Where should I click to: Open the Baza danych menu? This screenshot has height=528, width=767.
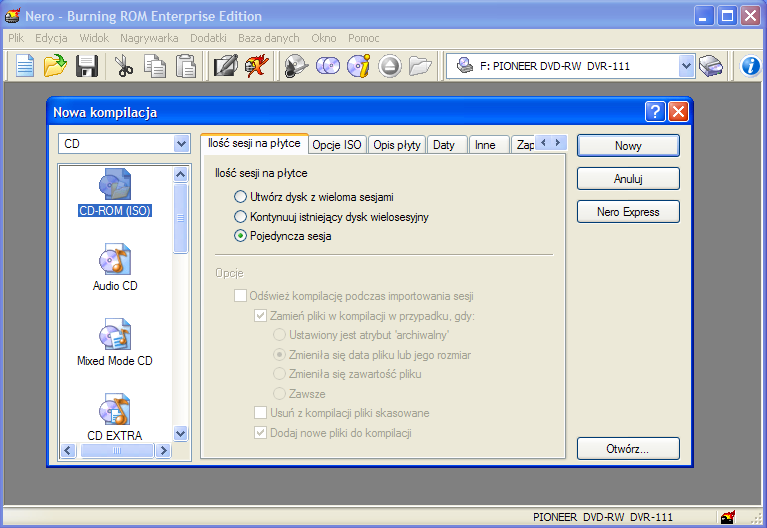269,38
